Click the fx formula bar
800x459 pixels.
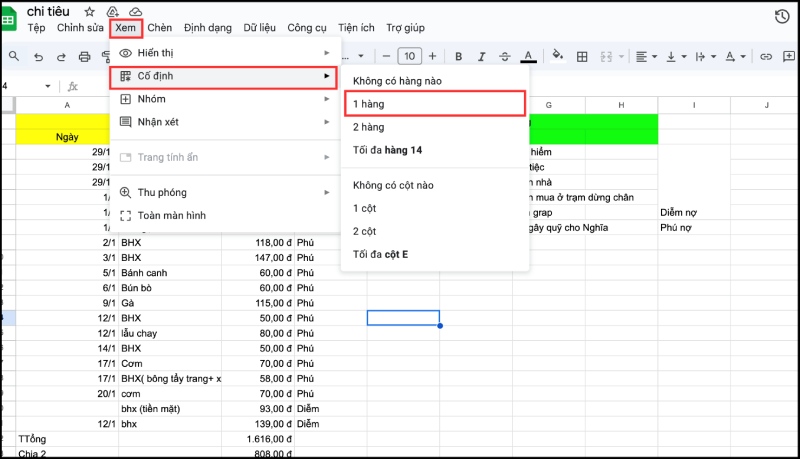tap(73, 86)
